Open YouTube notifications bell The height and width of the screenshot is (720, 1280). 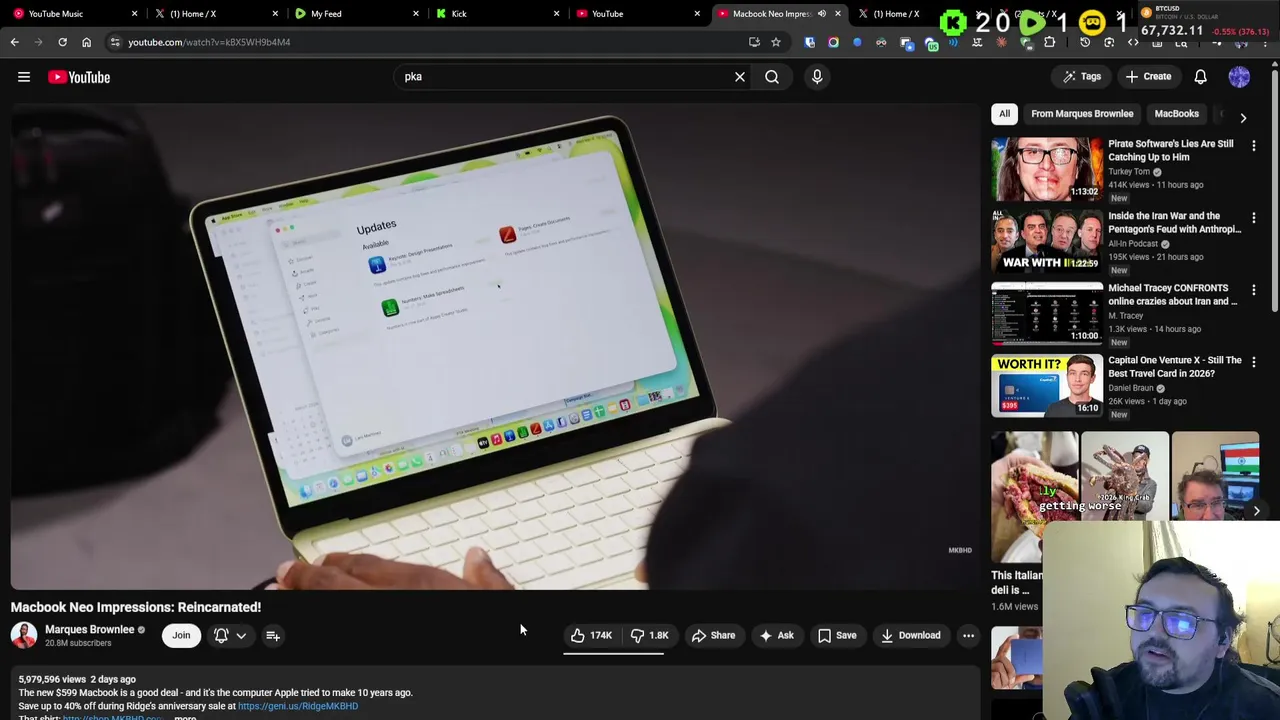[1201, 77]
